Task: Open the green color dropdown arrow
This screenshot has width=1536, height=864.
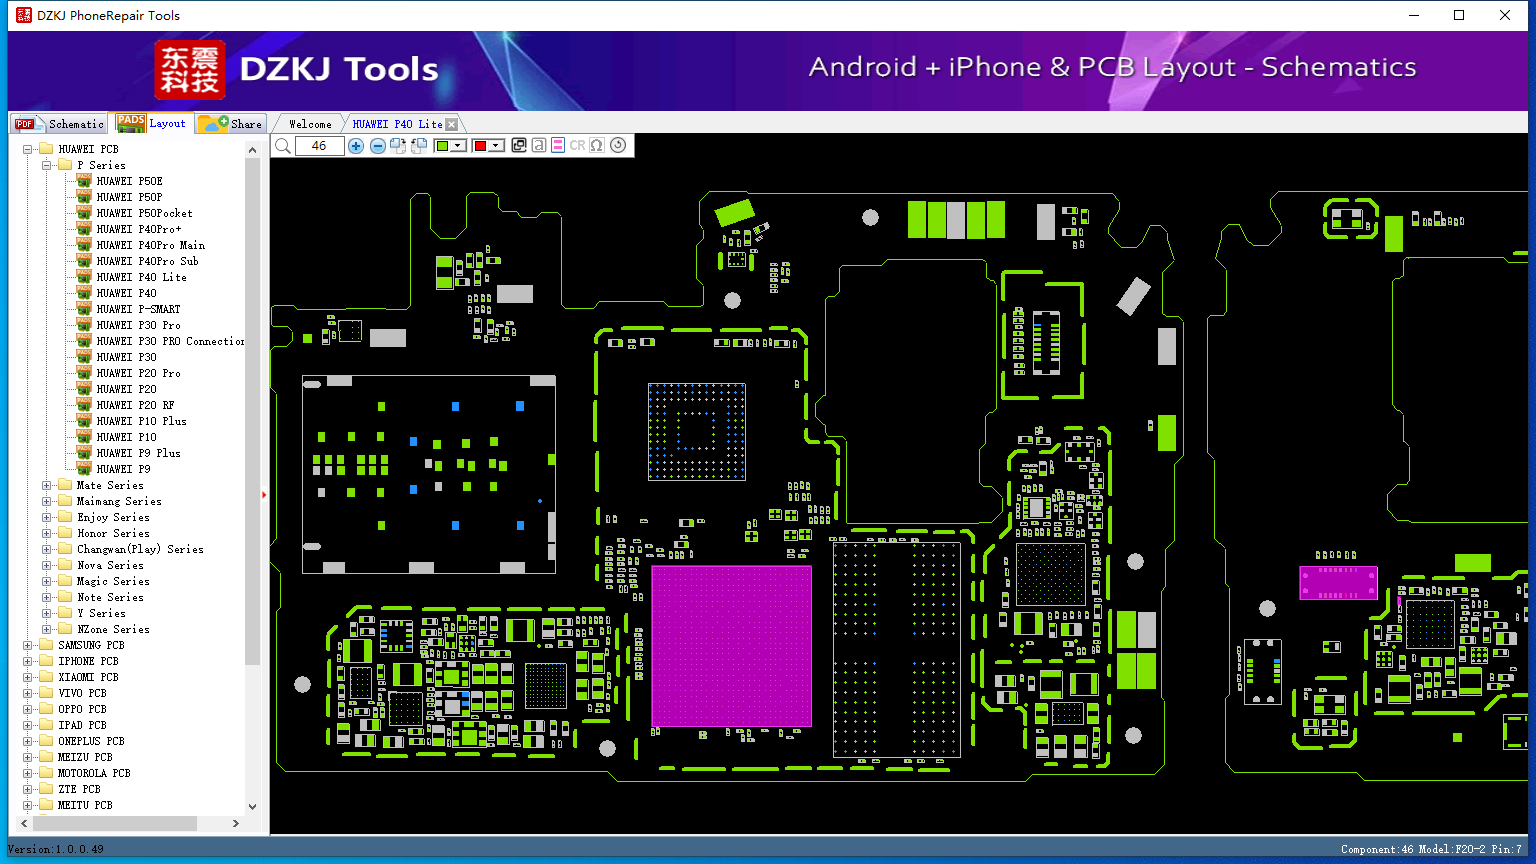Action: 458,146
